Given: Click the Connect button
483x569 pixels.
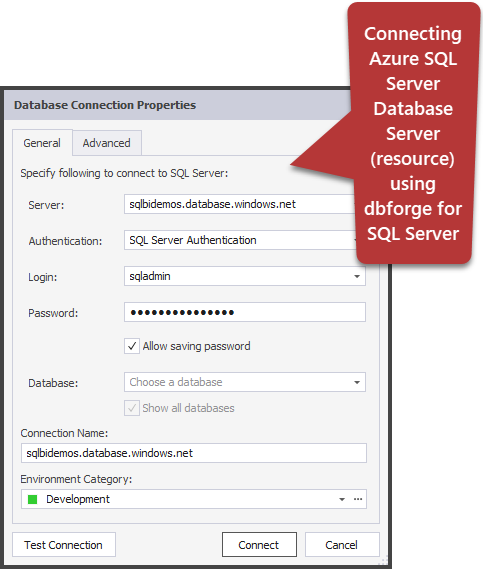Looking at the screenshot, I should point(259,545).
